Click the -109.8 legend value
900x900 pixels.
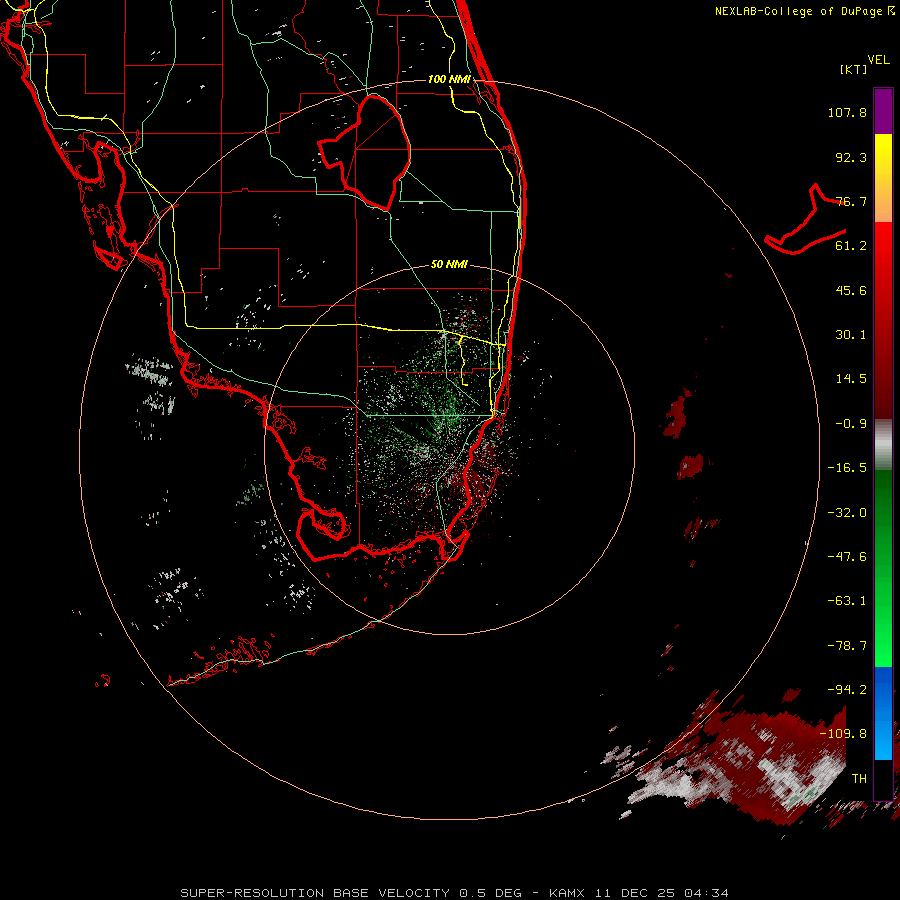pyautogui.click(x=843, y=734)
